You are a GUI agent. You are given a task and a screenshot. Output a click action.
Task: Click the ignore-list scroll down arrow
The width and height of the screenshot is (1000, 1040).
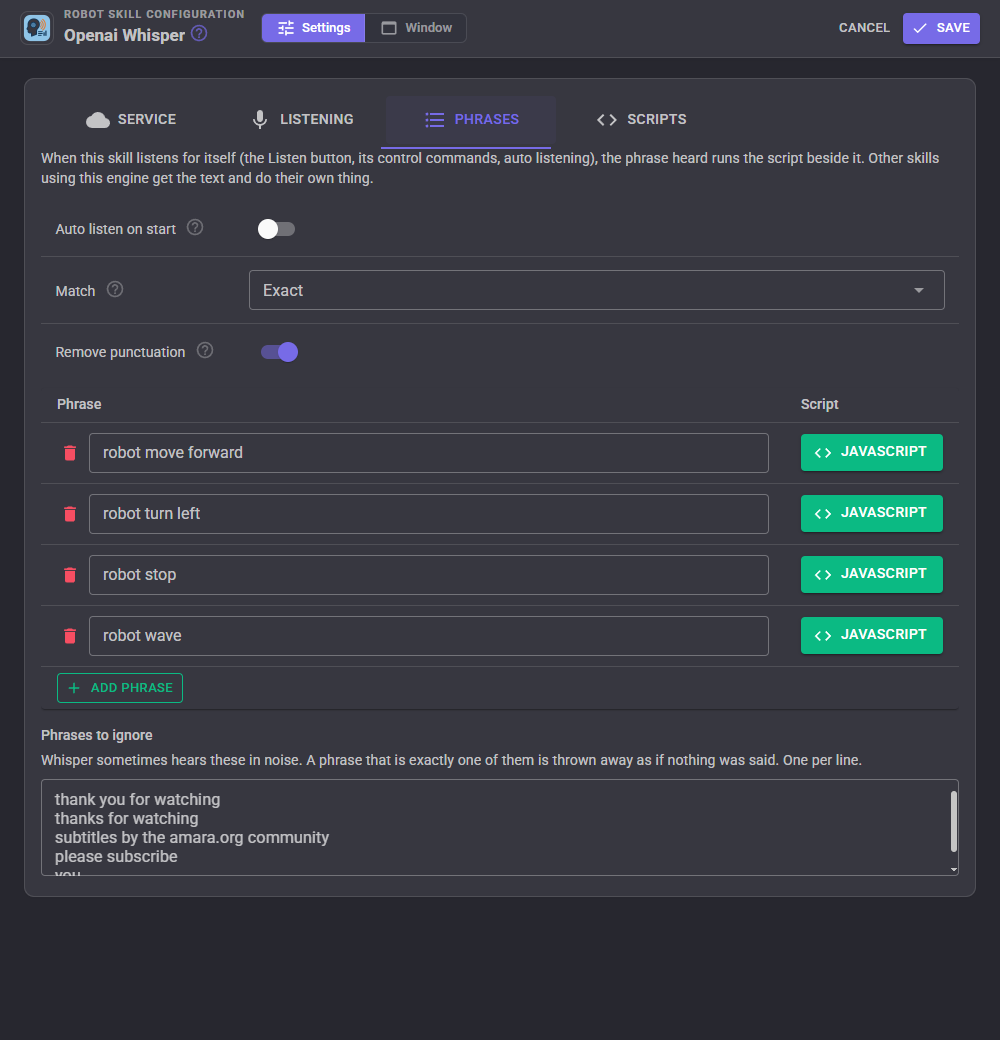click(954, 870)
